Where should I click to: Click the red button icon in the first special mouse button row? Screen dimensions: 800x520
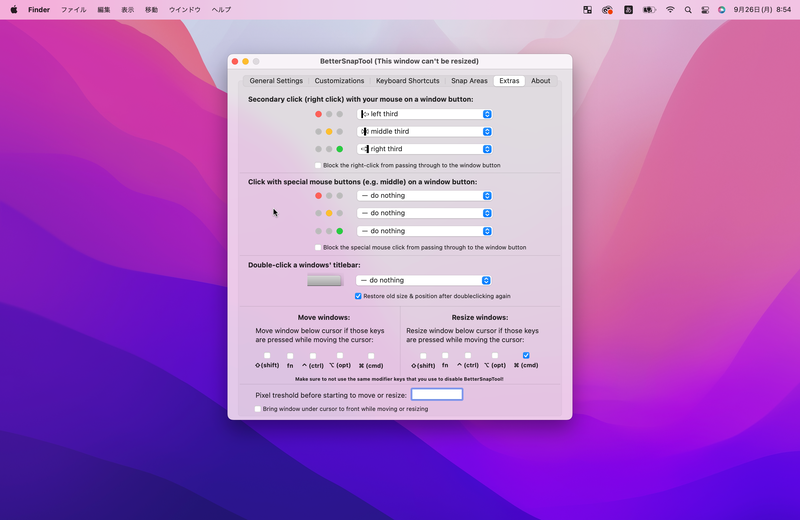318,195
